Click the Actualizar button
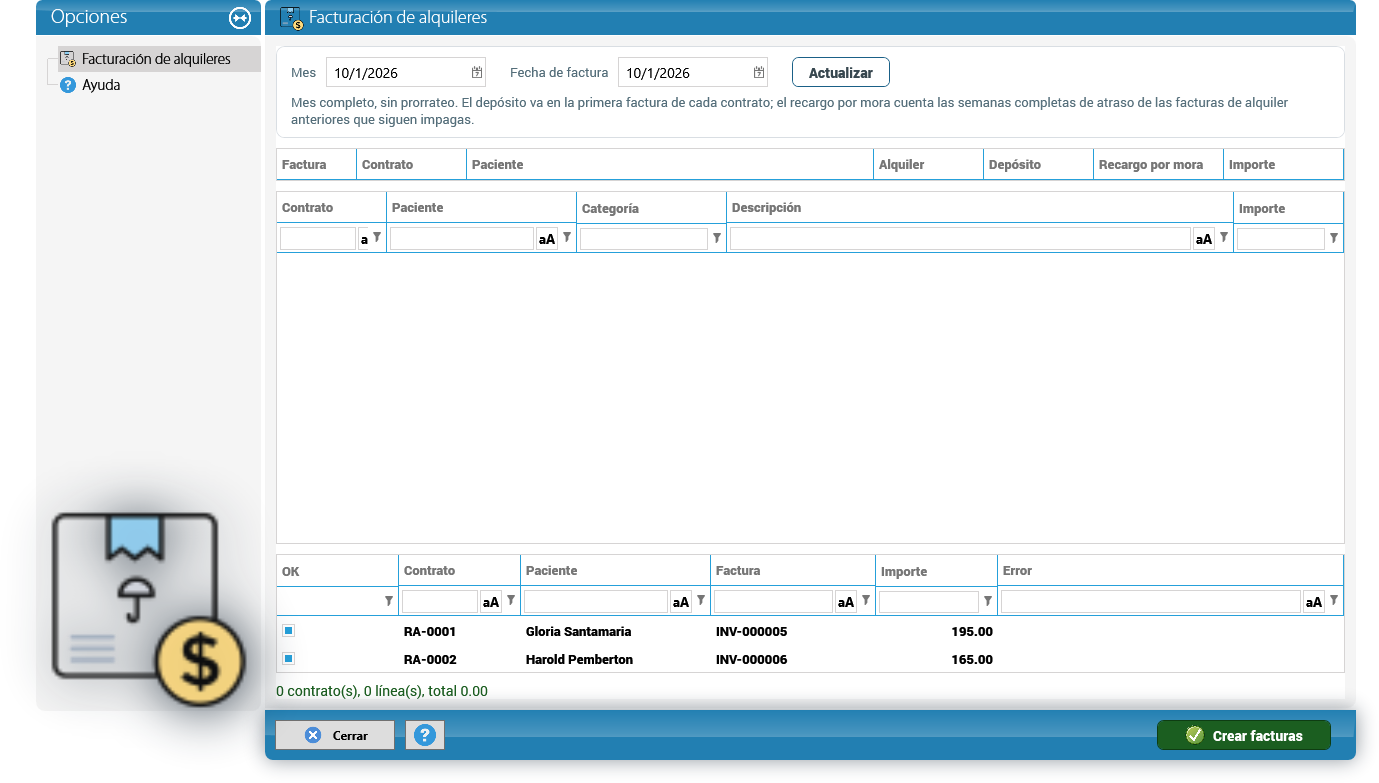This screenshot has height=783, width=1379. [840, 73]
